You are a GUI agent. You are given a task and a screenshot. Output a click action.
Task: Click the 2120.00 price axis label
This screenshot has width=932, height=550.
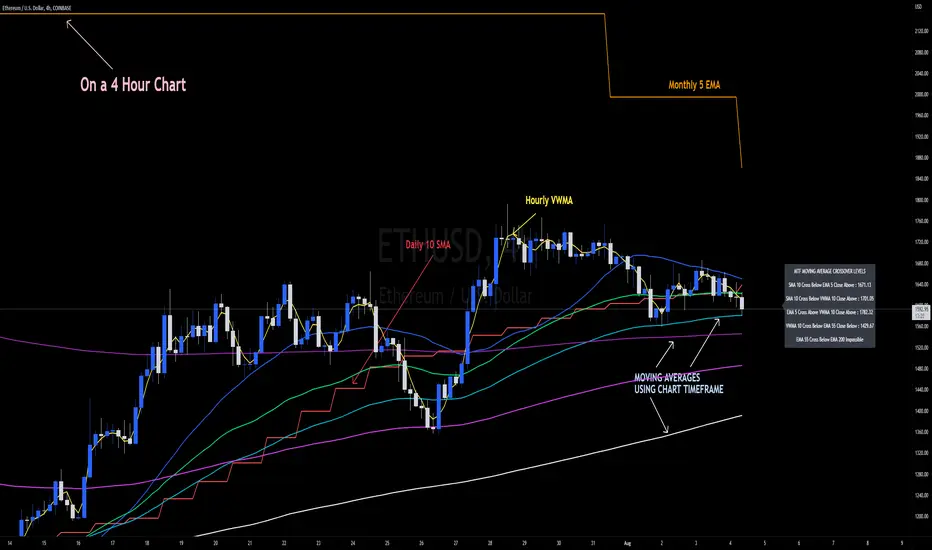pyautogui.click(x=922, y=31)
